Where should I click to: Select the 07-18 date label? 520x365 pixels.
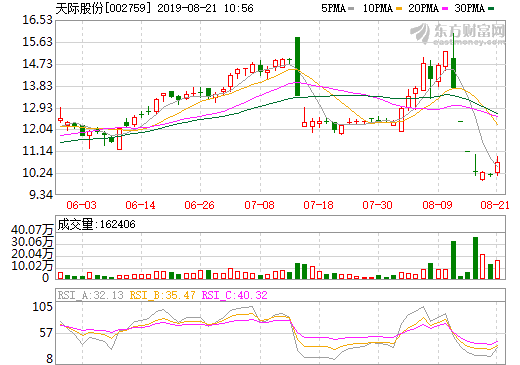pos(318,205)
